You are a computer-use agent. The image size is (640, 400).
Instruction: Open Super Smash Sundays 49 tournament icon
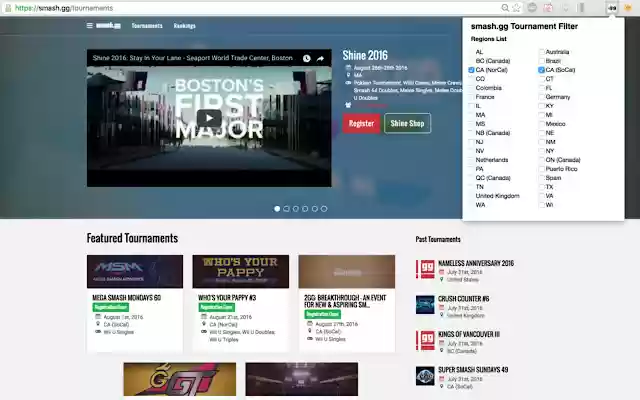click(x=425, y=376)
